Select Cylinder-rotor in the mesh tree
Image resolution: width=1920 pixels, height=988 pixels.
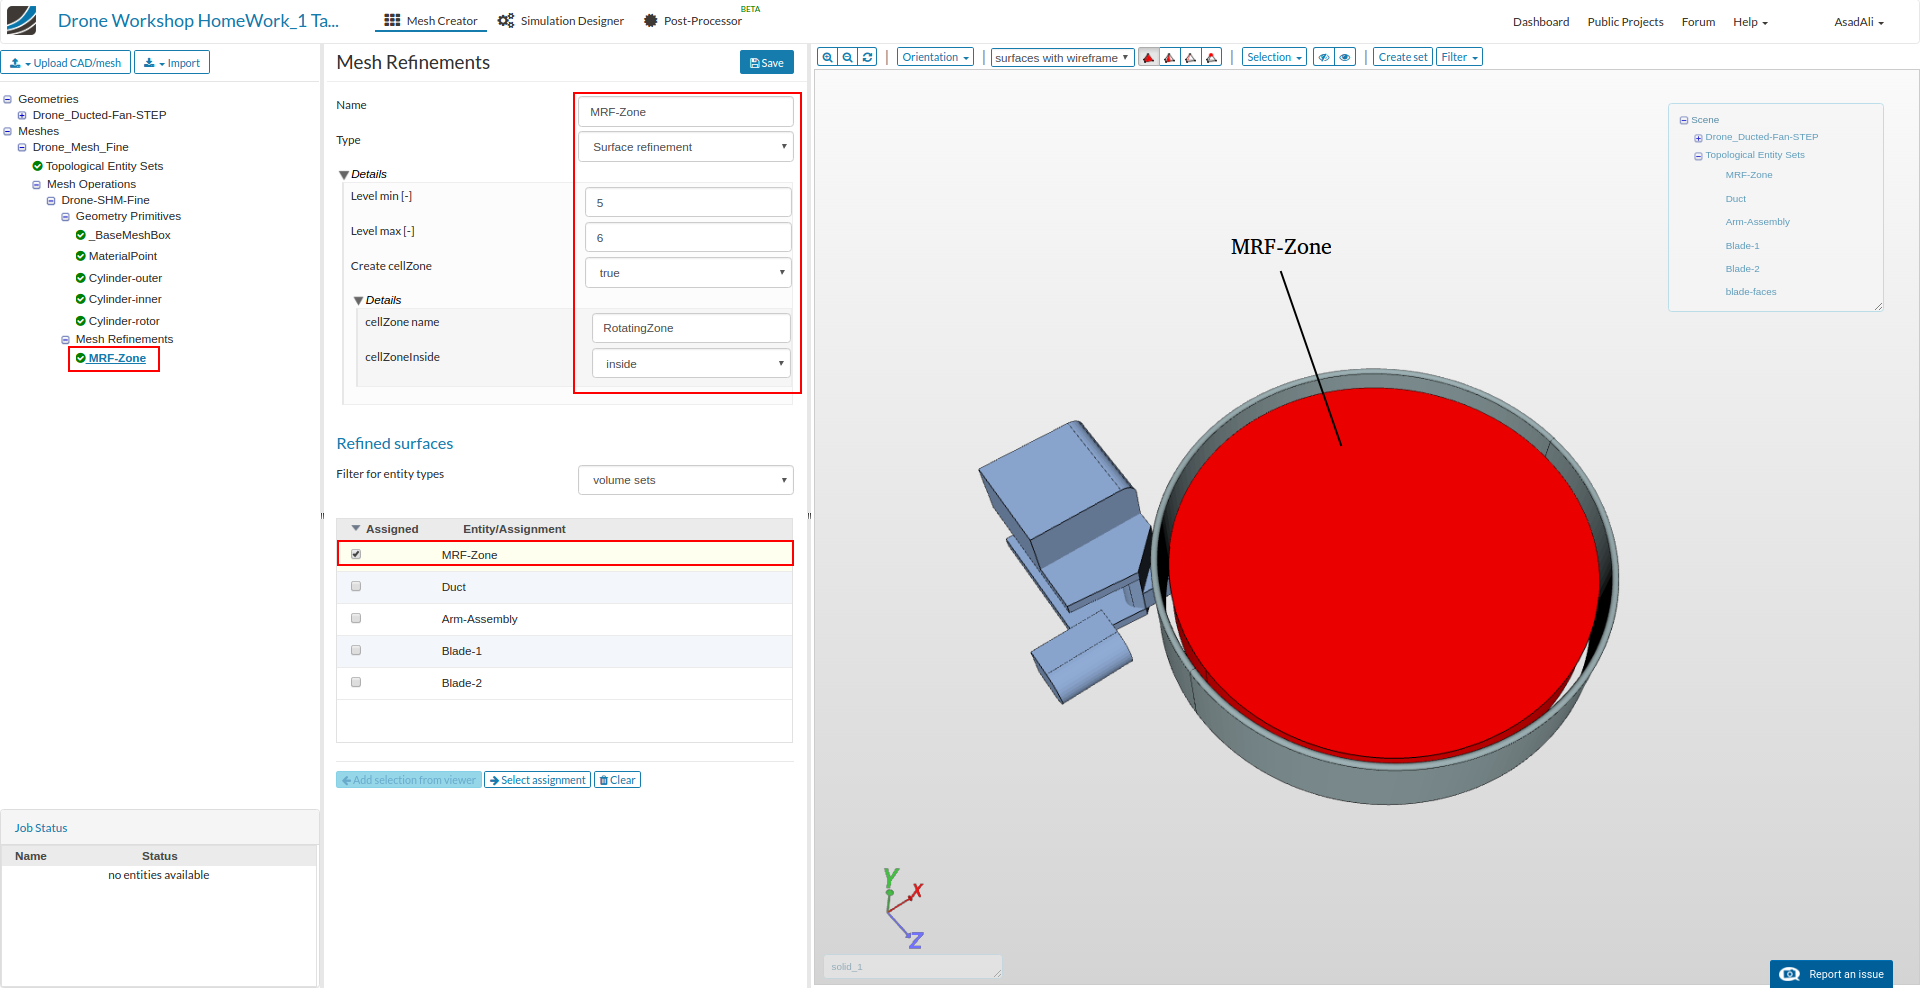[x=124, y=321]
